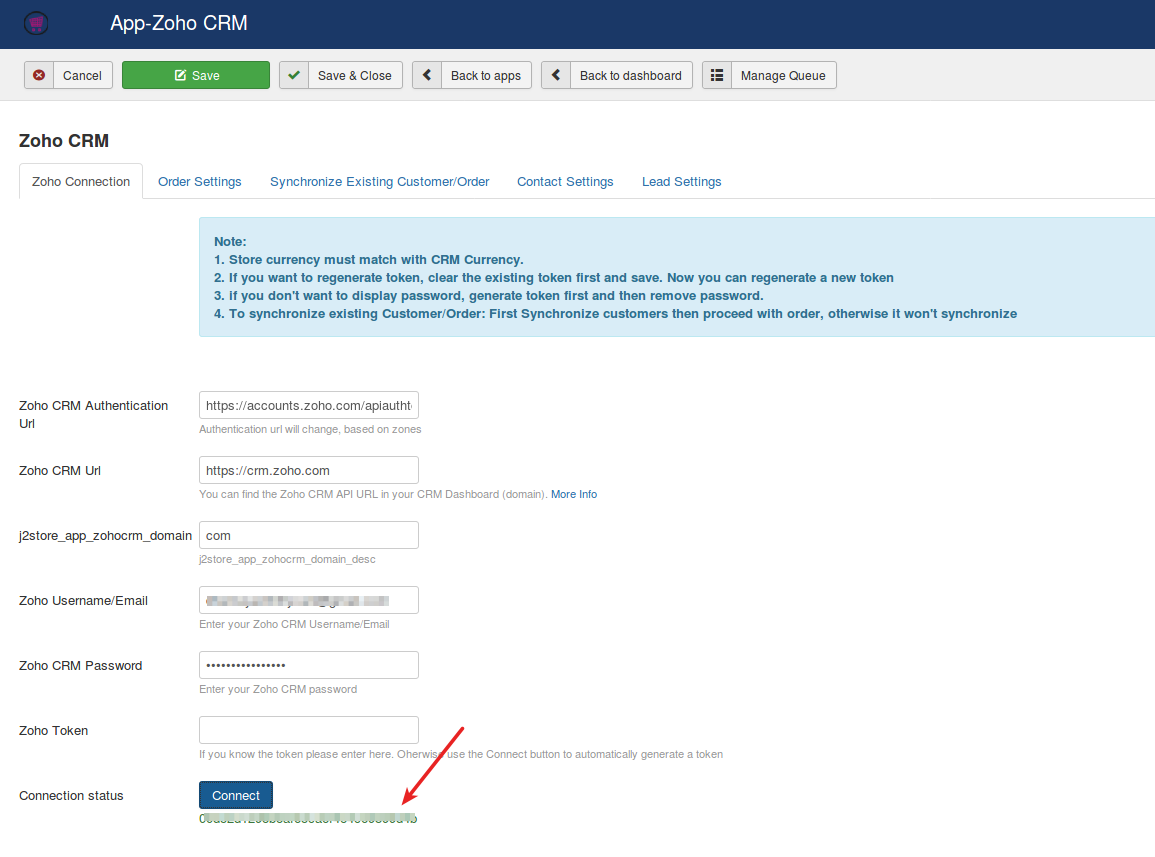Click the 'Zoho CRM' page heading
This screenshot has height=857, width=1155.
point(64,141)
